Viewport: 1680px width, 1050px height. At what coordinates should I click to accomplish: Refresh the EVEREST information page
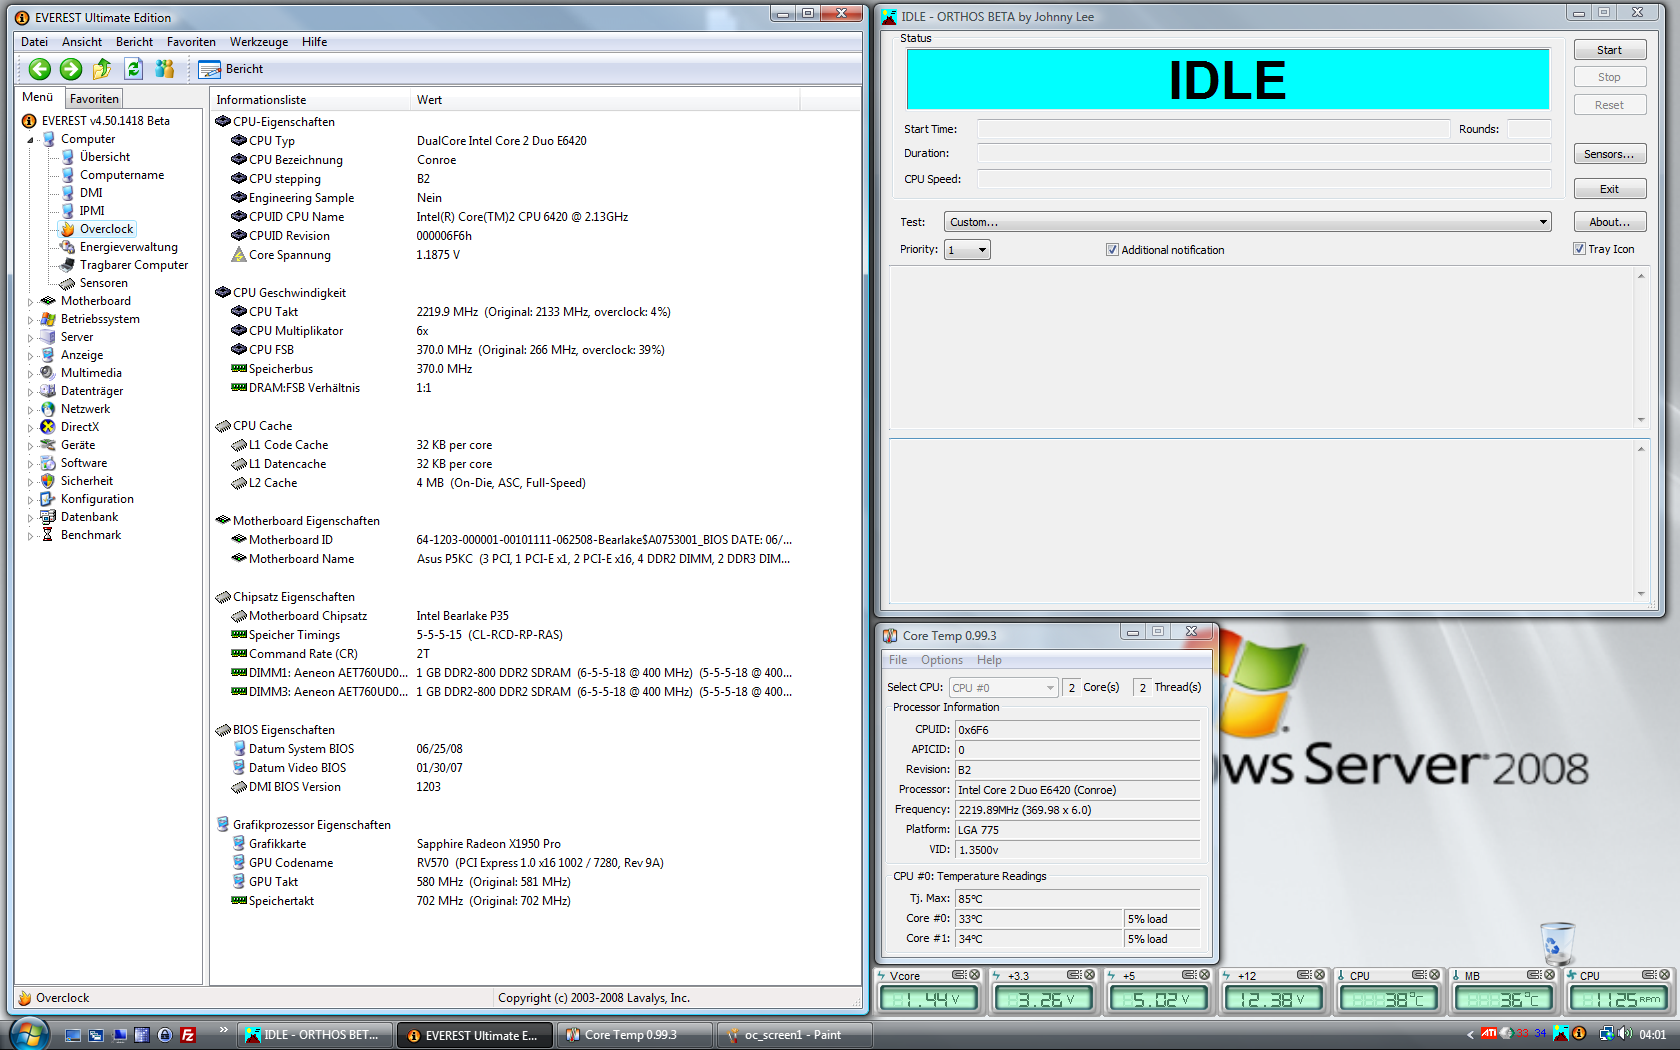tap(134, 69)
